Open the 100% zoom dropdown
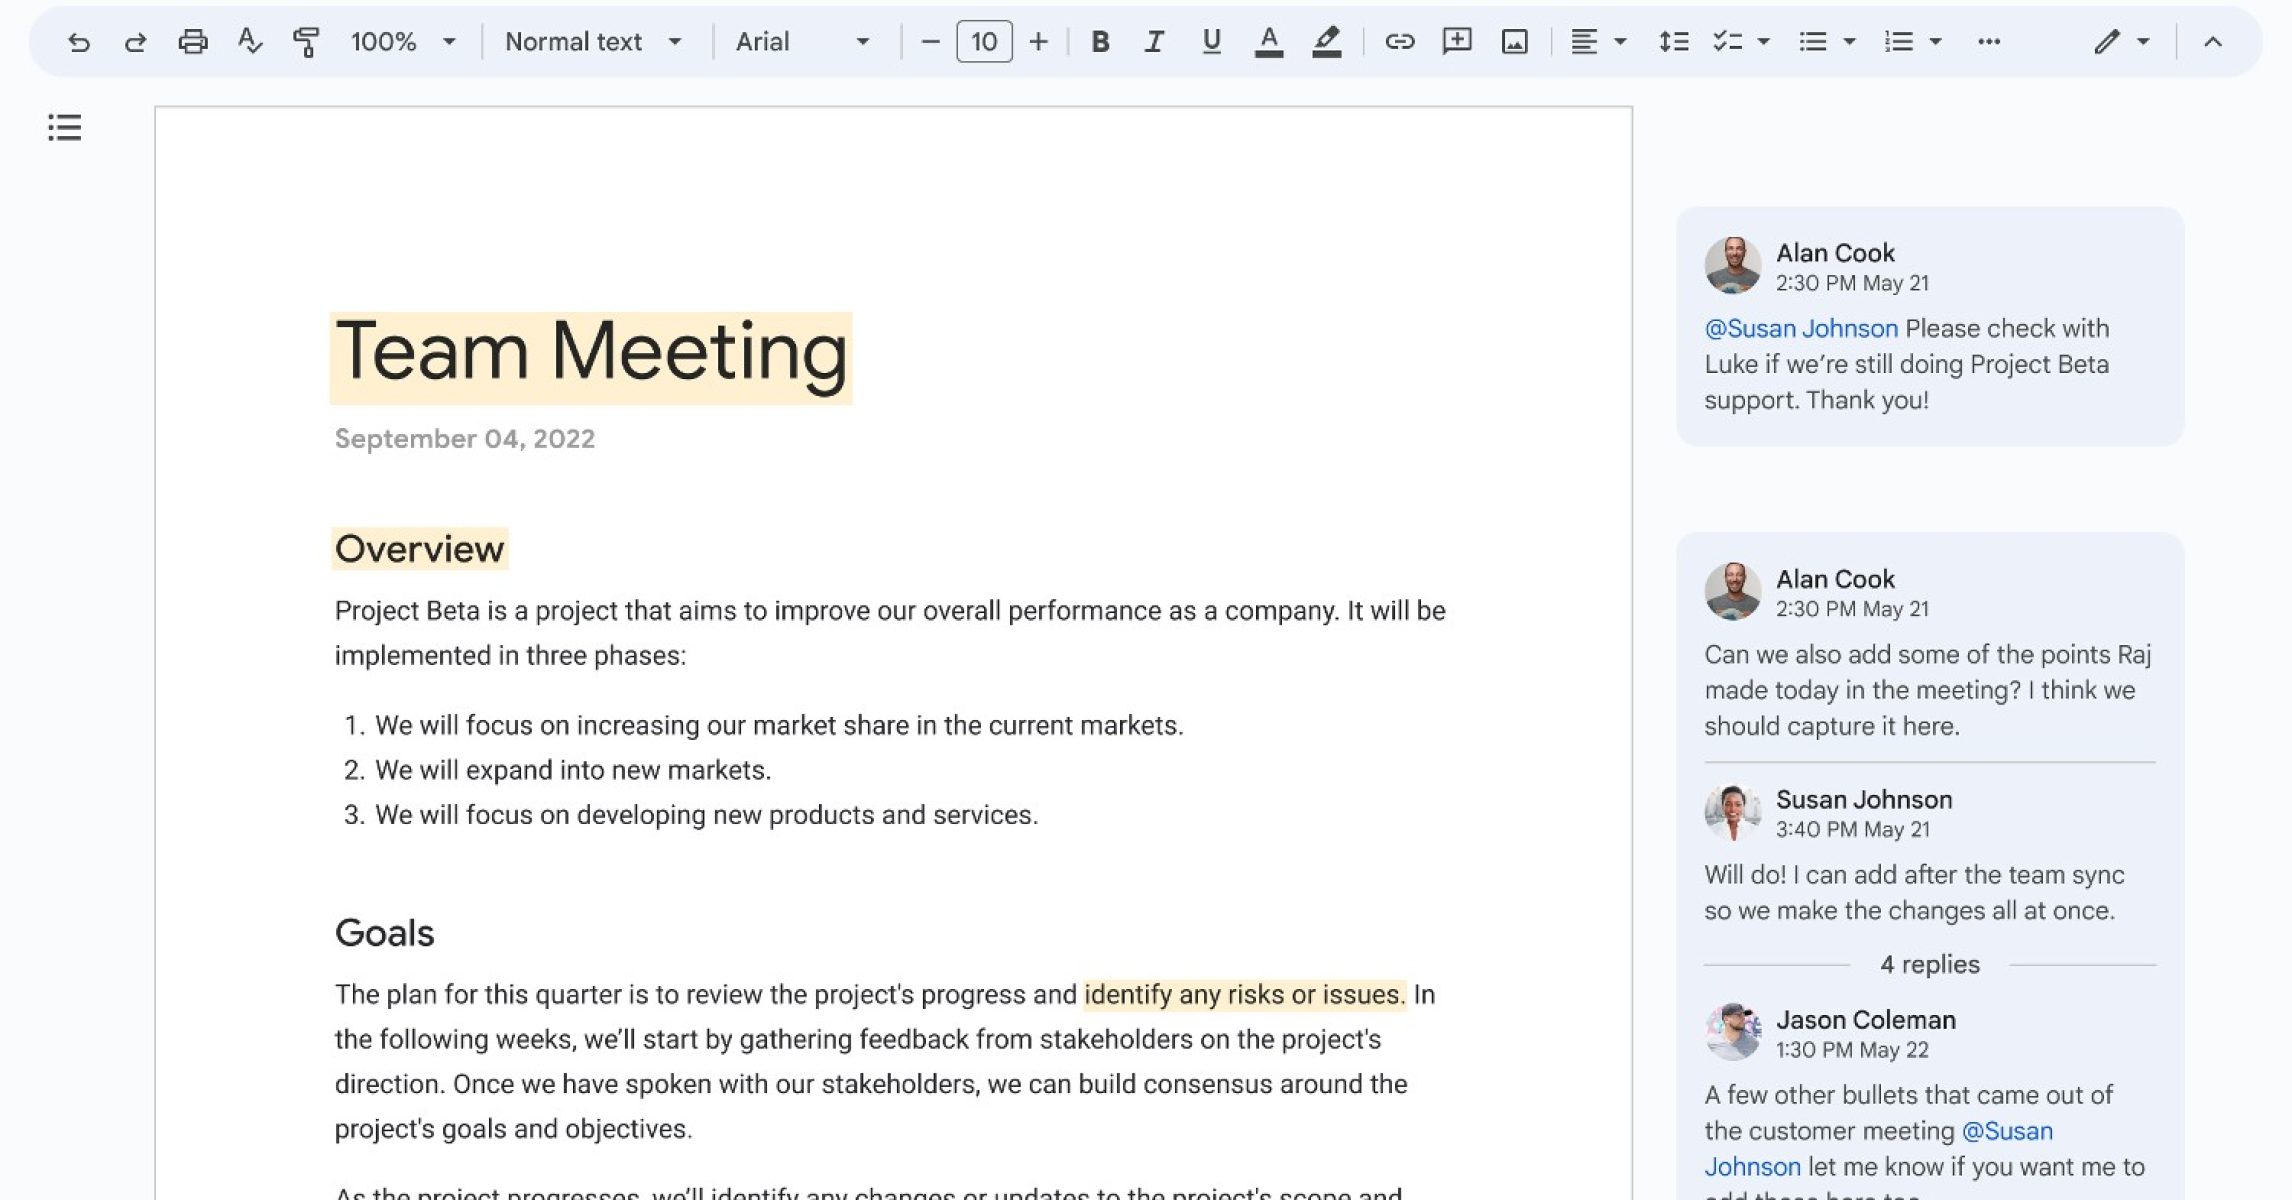The height and width of the screenshot is (1200, 2292). click(402, 42)
